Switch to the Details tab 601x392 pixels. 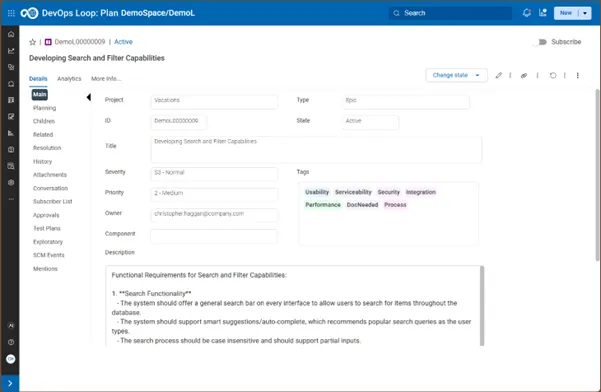(x=38, y=79)
